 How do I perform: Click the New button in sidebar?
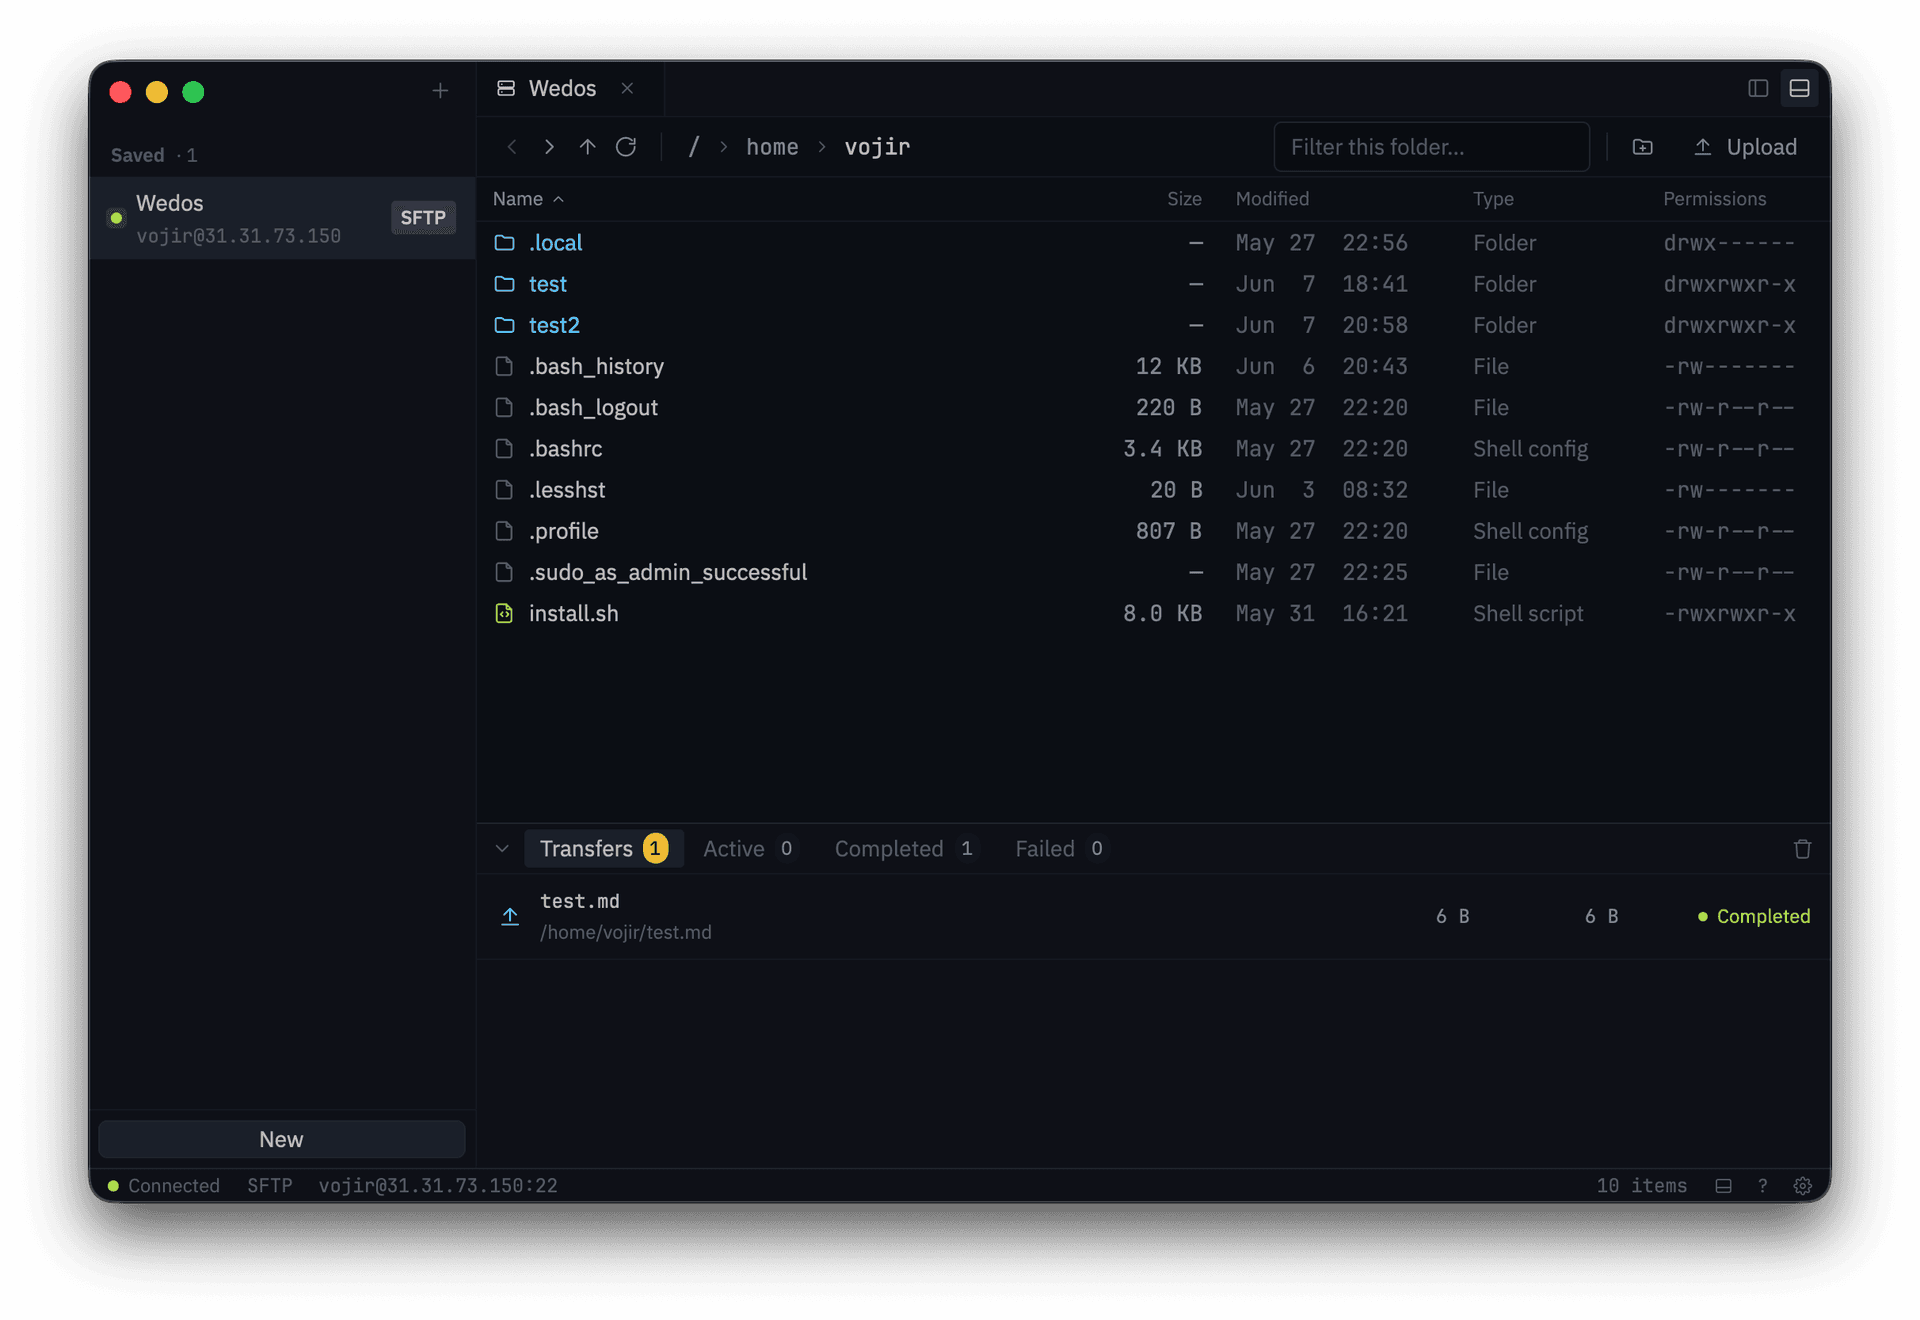(281, 1140)
